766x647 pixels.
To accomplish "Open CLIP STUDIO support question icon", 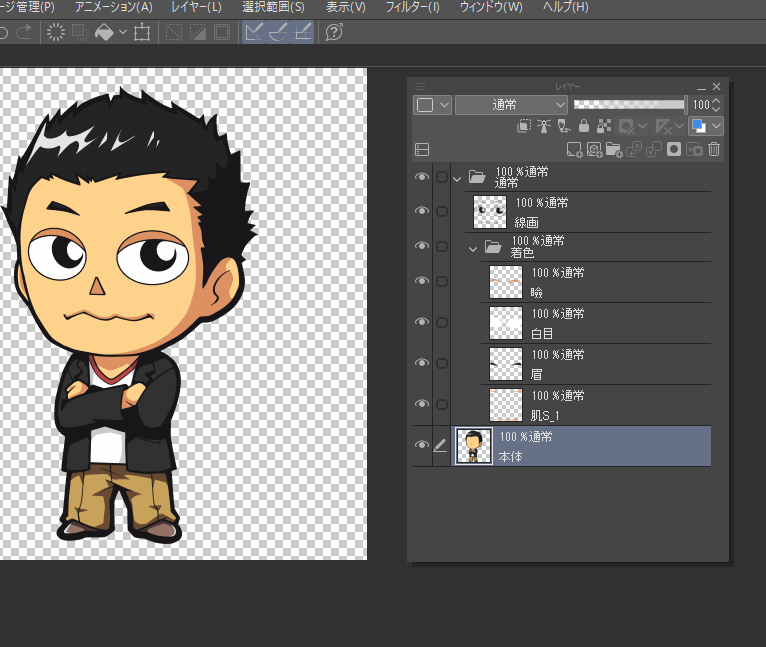I will [334, 32].
